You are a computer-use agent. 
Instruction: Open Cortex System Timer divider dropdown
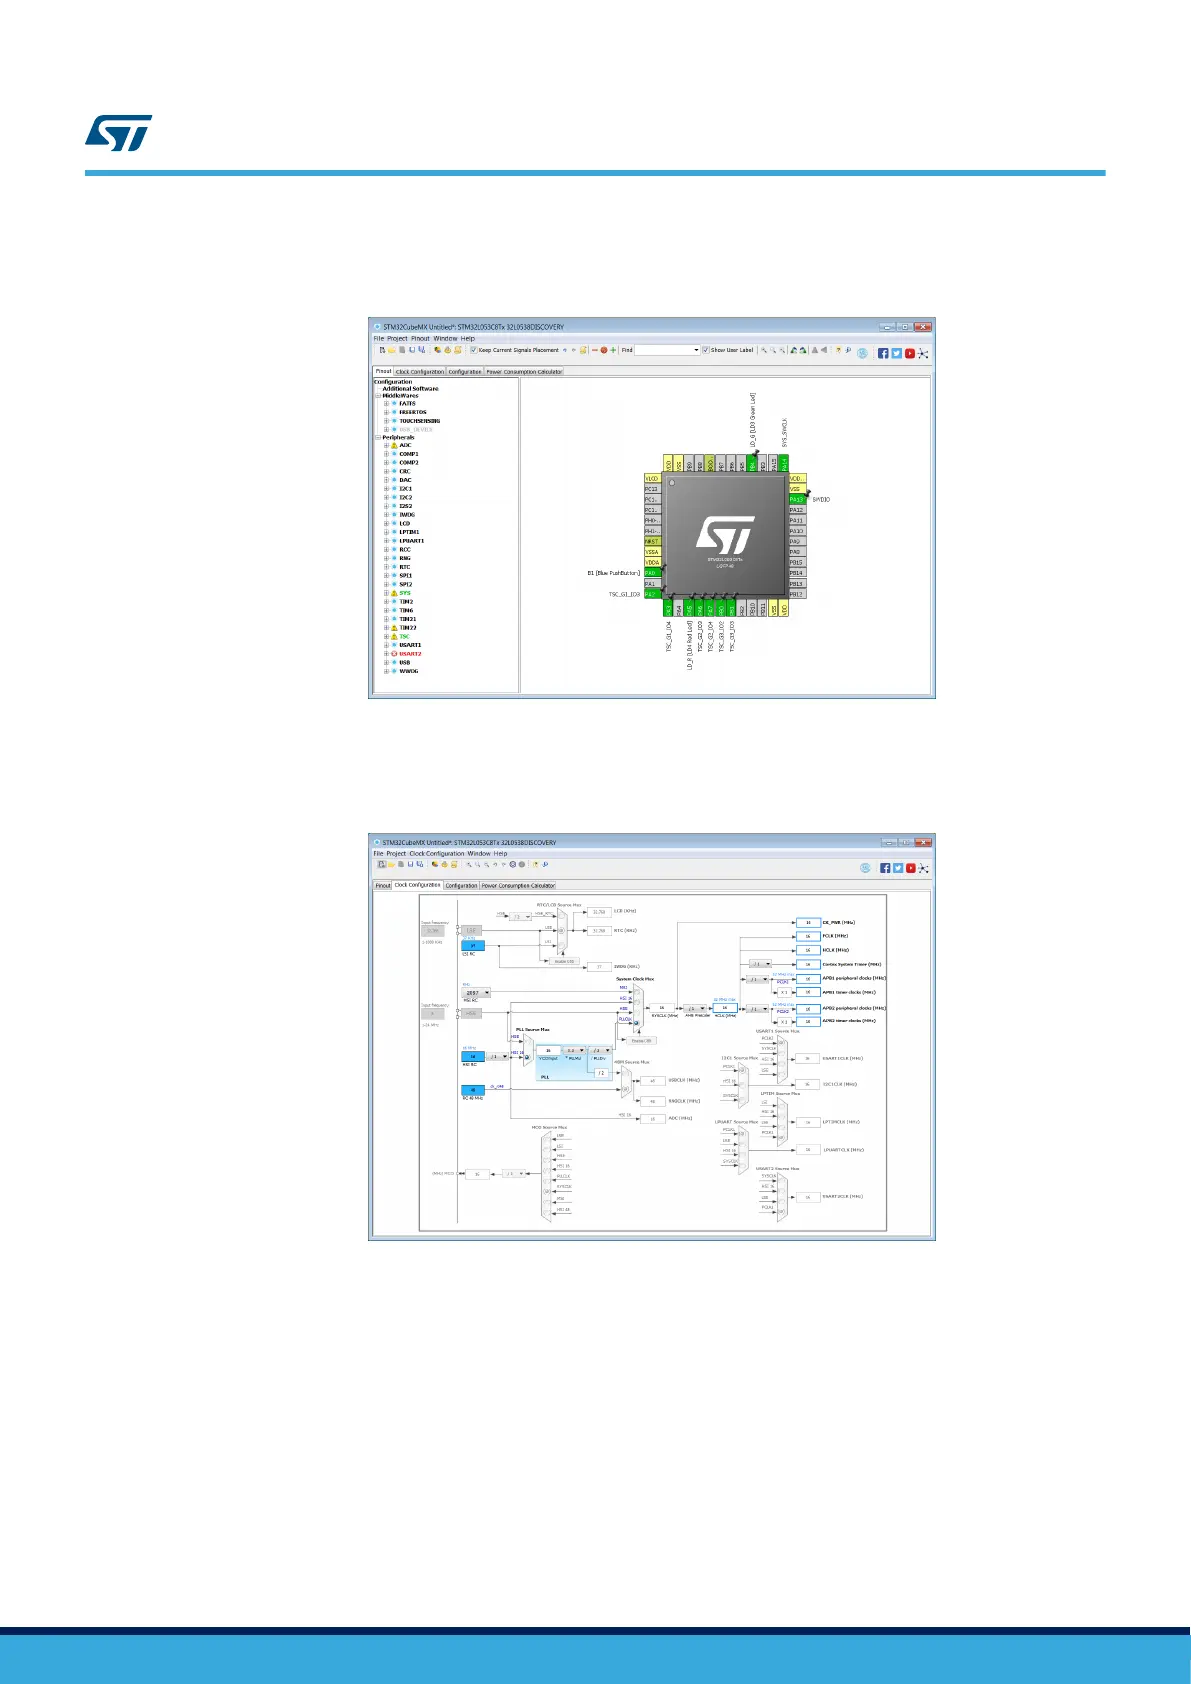(x=760, y=965)
